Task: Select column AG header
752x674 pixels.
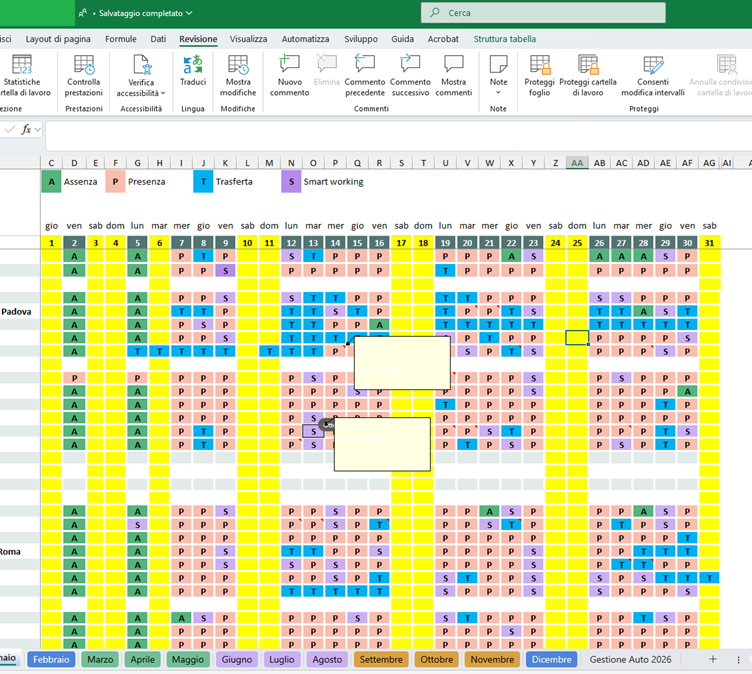Action: point(709,163)
